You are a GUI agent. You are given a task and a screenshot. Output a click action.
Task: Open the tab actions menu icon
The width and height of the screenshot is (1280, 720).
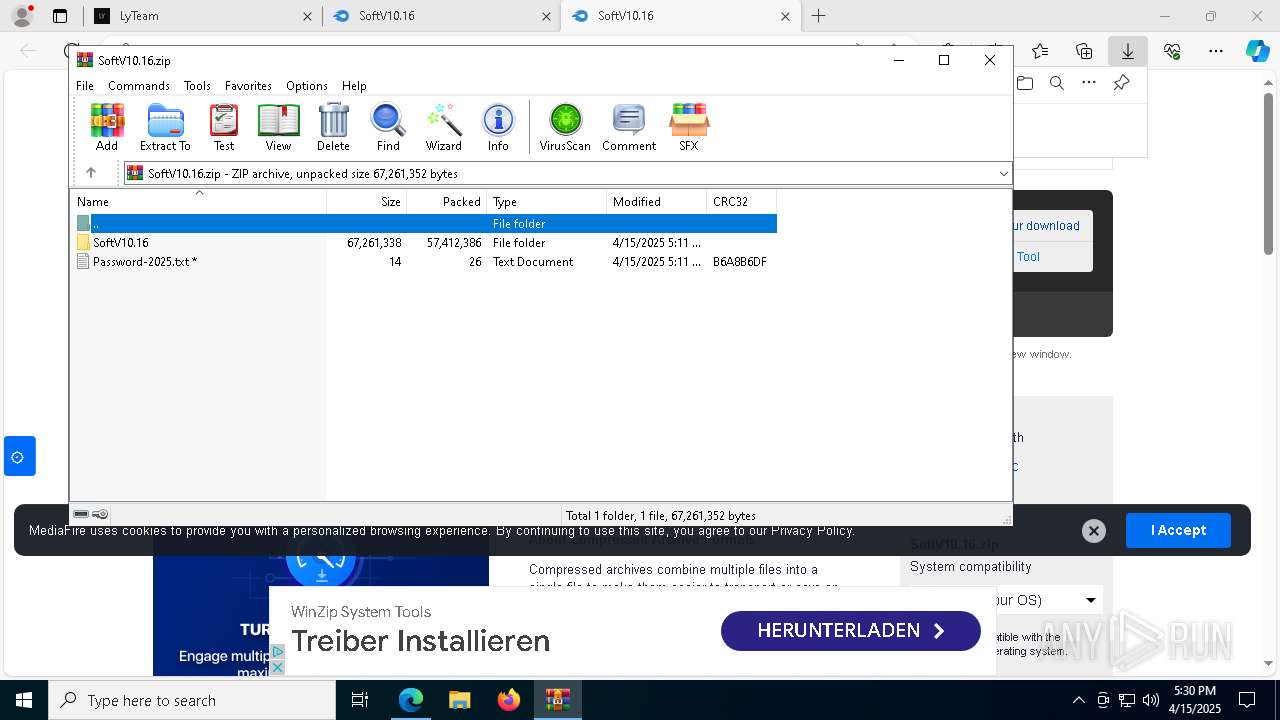[x=60, y=16]
